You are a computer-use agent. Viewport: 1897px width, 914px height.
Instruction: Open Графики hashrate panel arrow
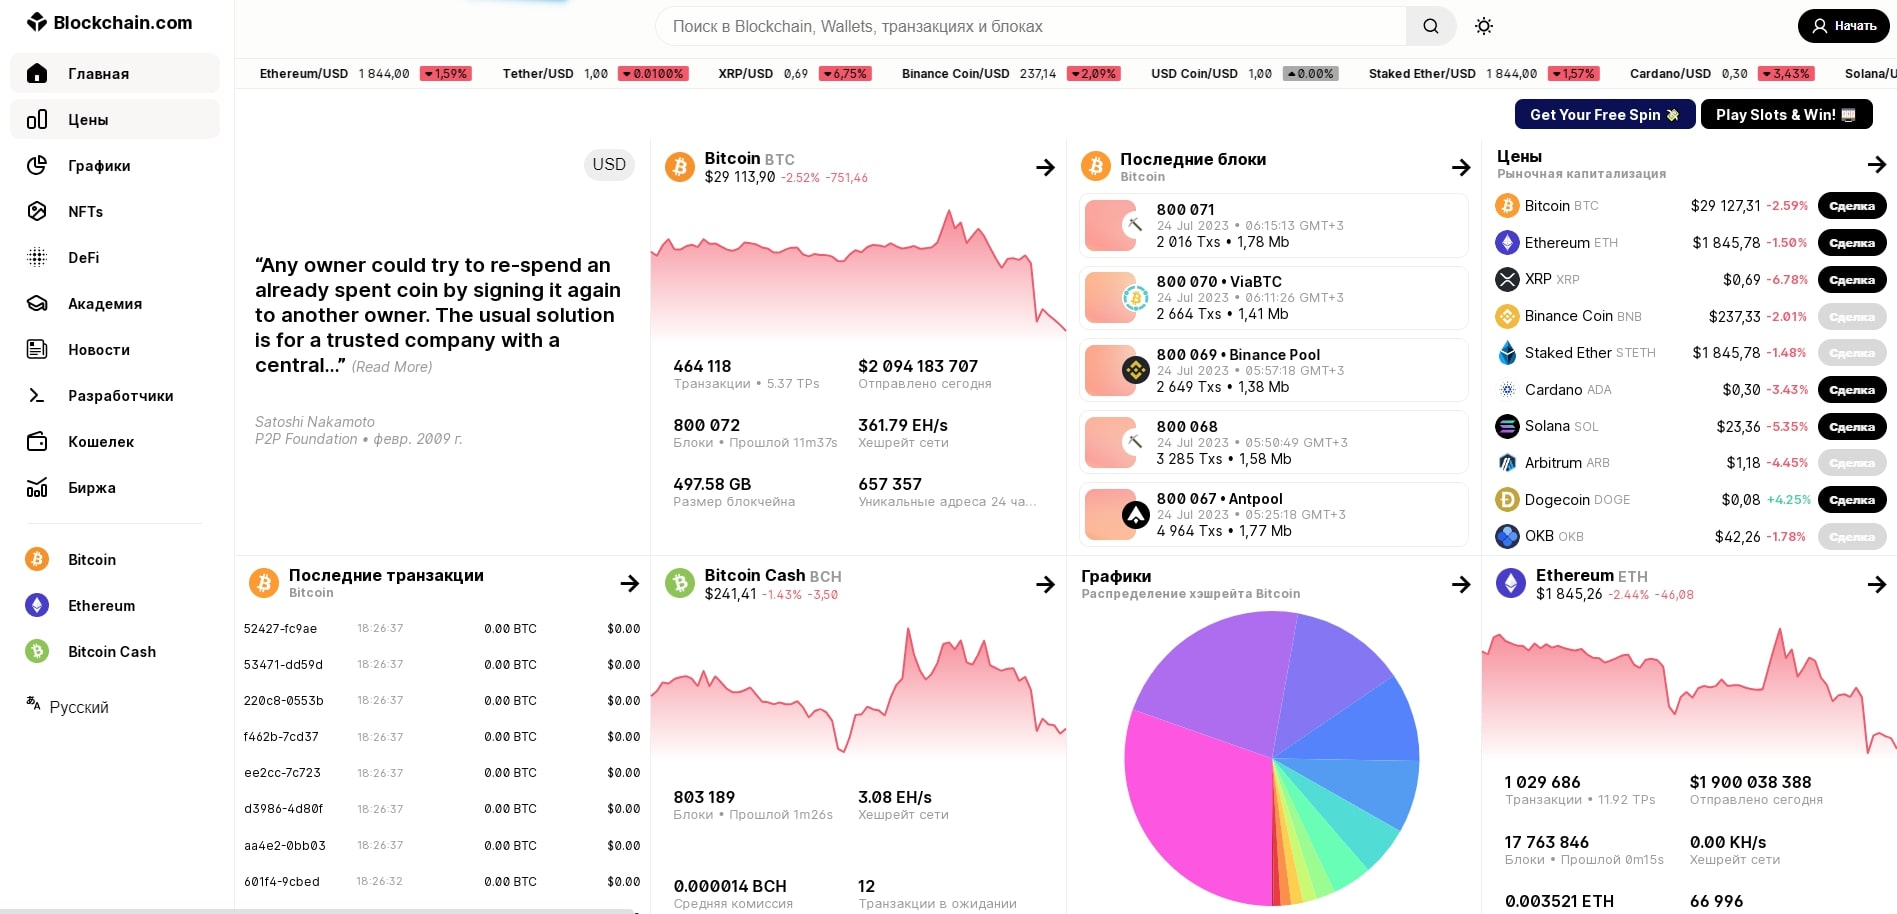[1461, 584]
